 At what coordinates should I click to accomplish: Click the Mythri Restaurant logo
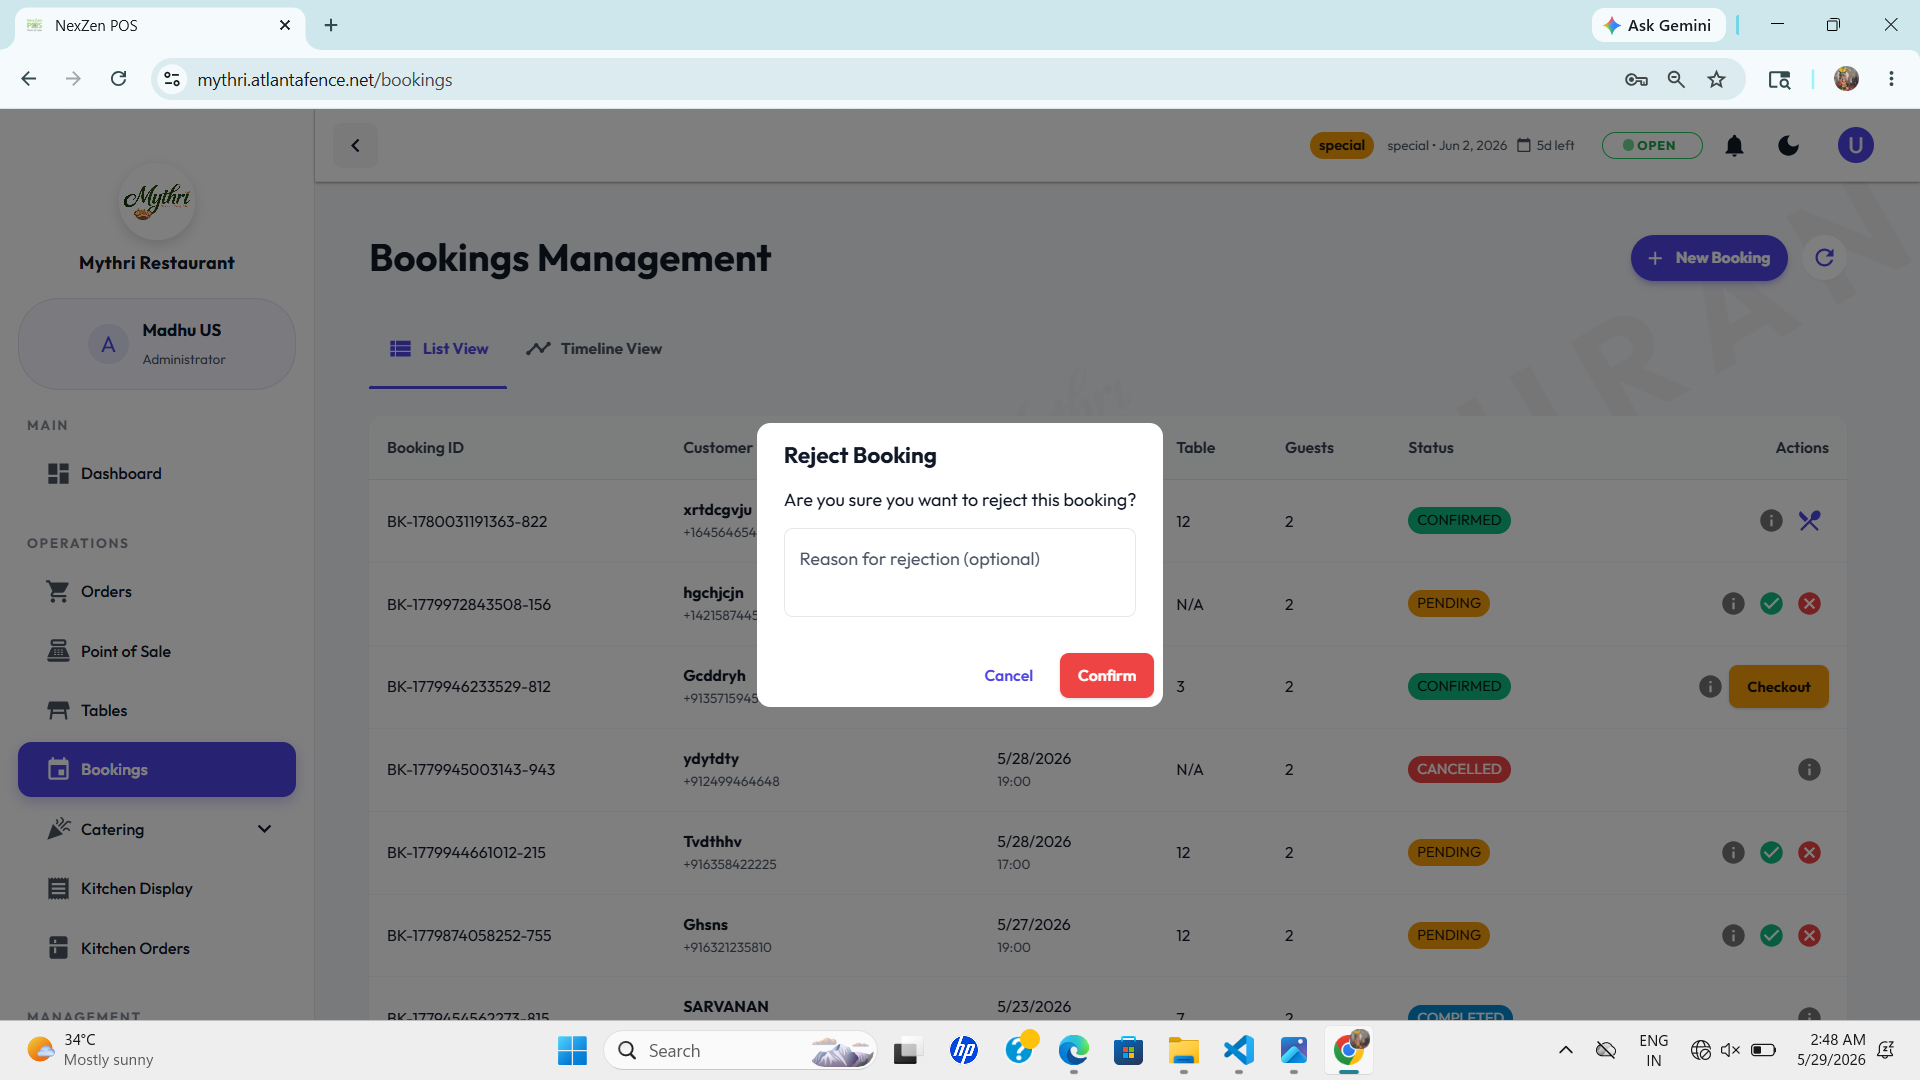tap(157, 201)
